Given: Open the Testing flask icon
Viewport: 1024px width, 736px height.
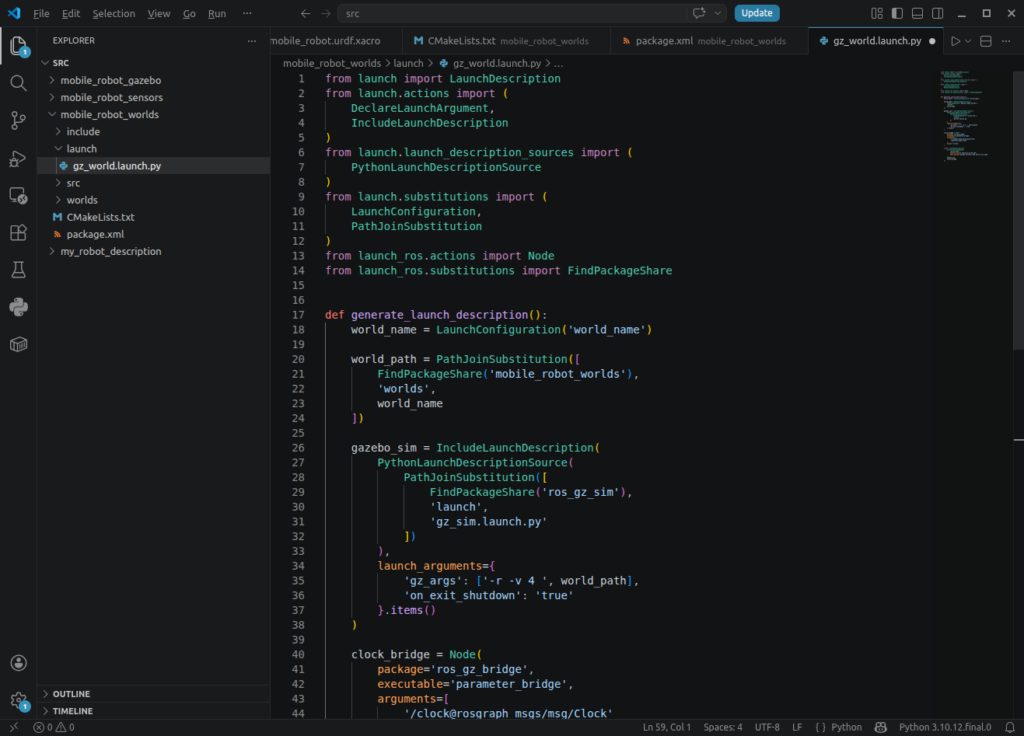Looking at the screenshot, I should click(18, 270).
